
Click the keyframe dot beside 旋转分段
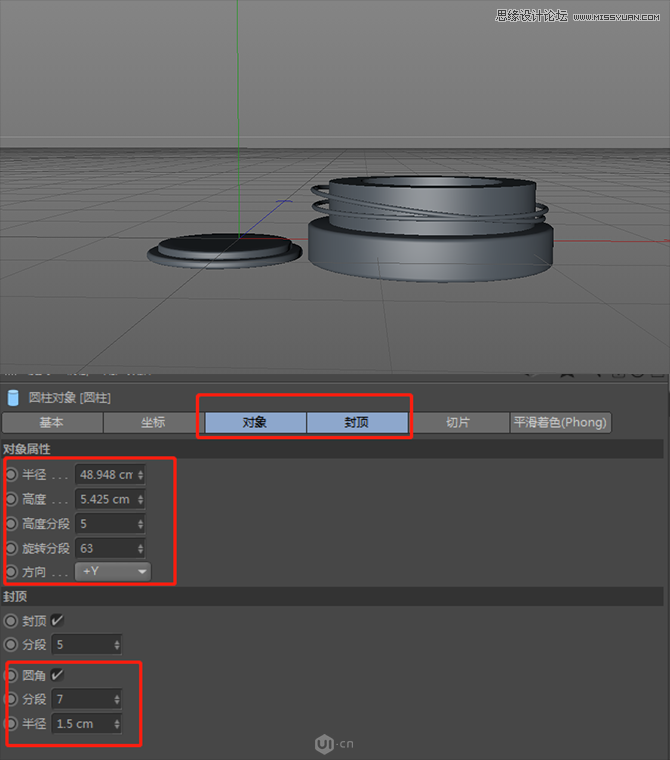coord(11,548)
